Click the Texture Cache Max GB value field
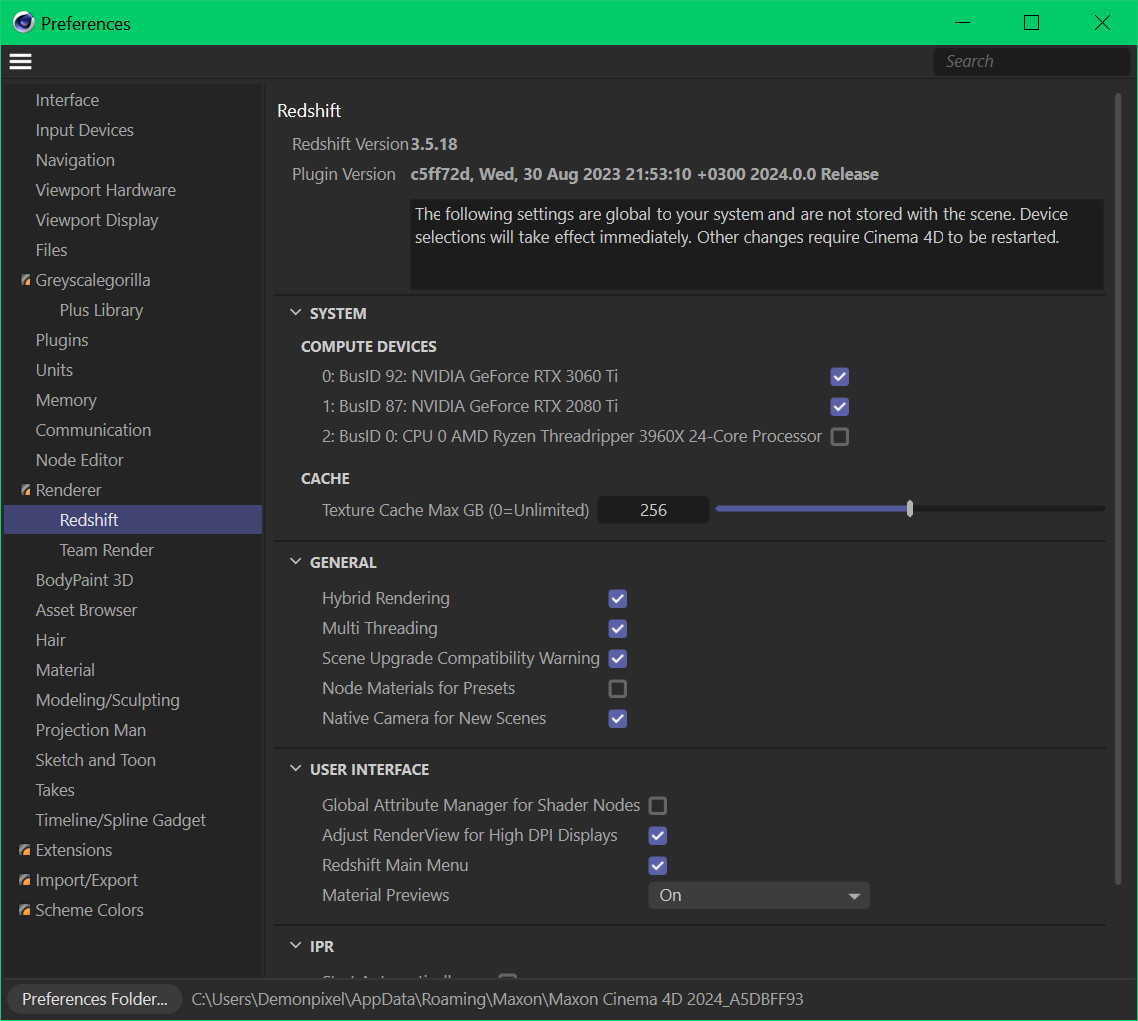 653,510
